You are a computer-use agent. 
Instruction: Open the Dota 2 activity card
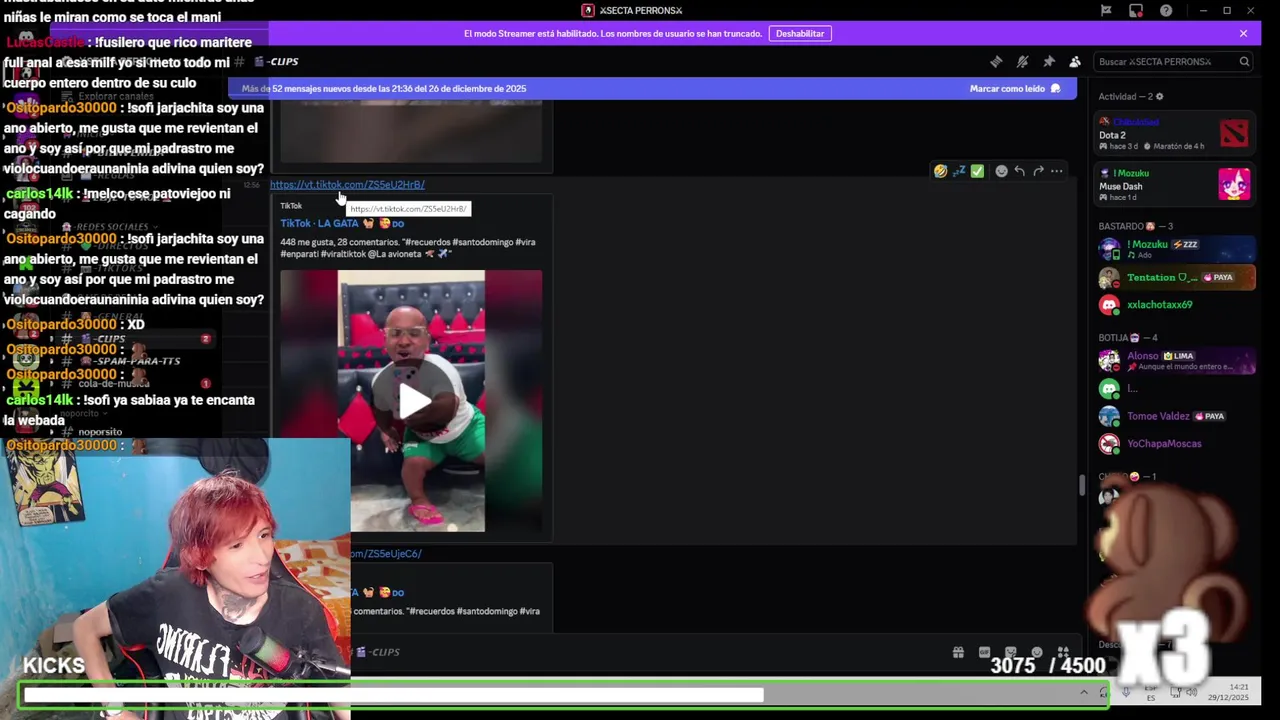(x=1174, y=133)
